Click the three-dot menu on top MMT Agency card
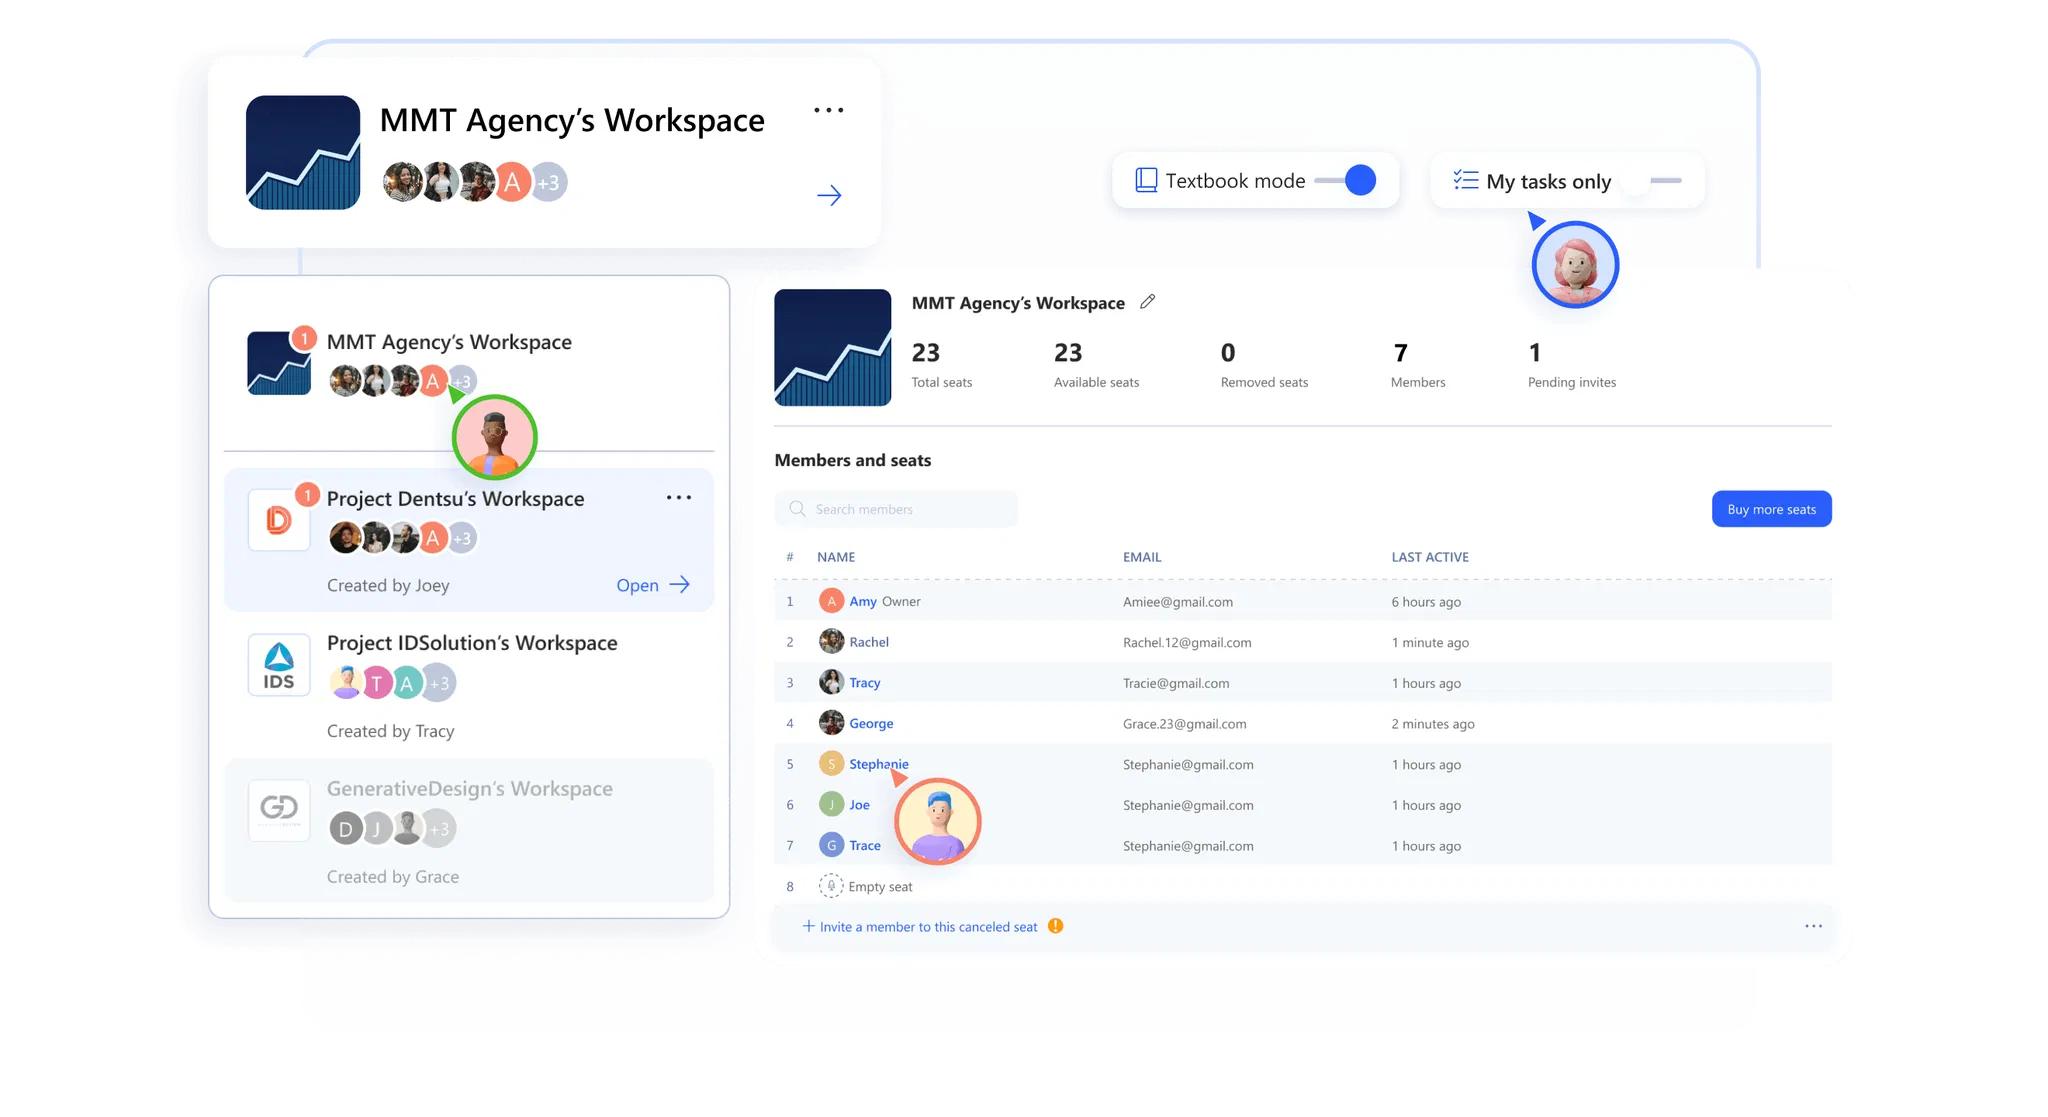Screen dimensions: 2048x1117 coord(828,110)
